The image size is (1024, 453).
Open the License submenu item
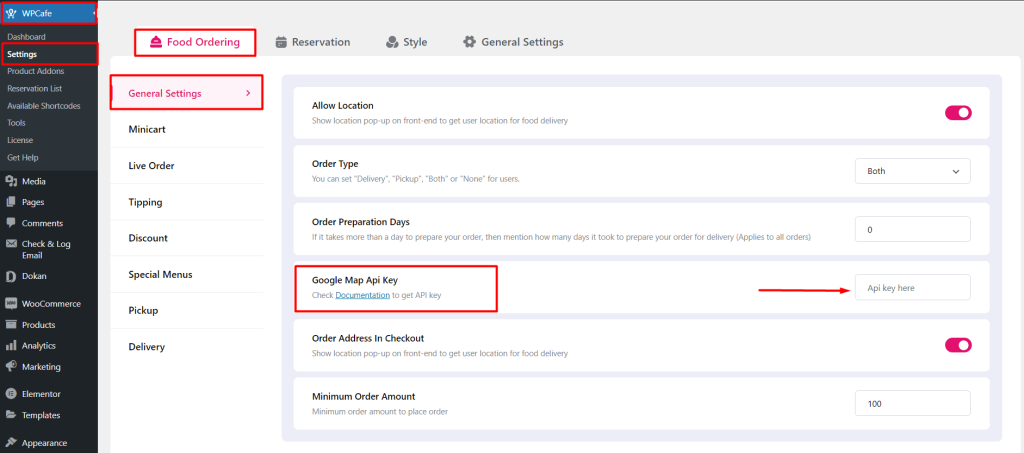coord(20,140)
